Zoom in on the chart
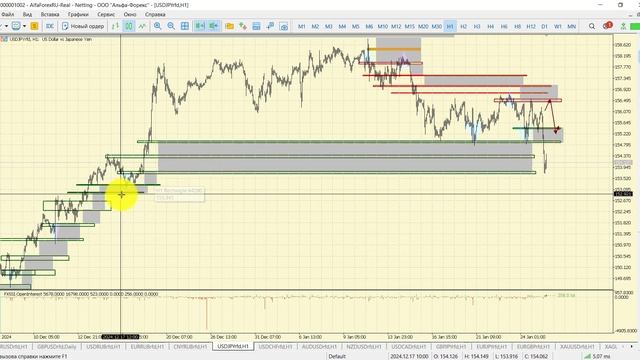Image resolution: width=640 pixels, height=360 pixels. point(158,26)
